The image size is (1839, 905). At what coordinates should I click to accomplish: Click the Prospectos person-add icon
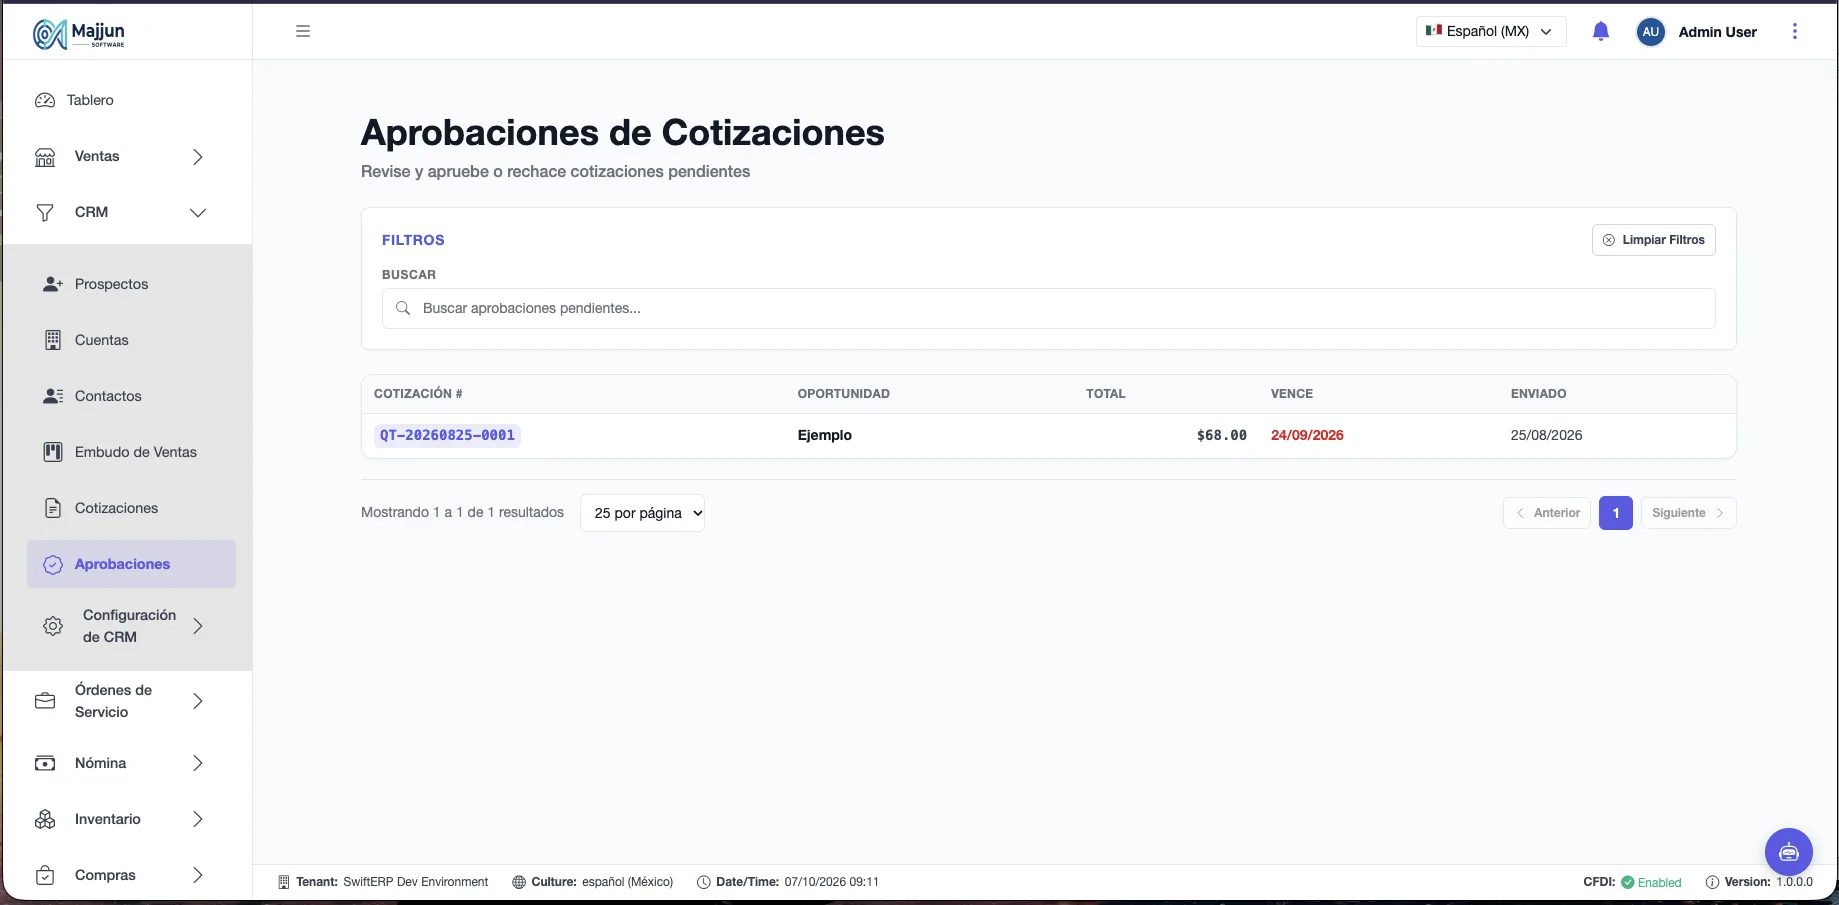pos(53,284)
